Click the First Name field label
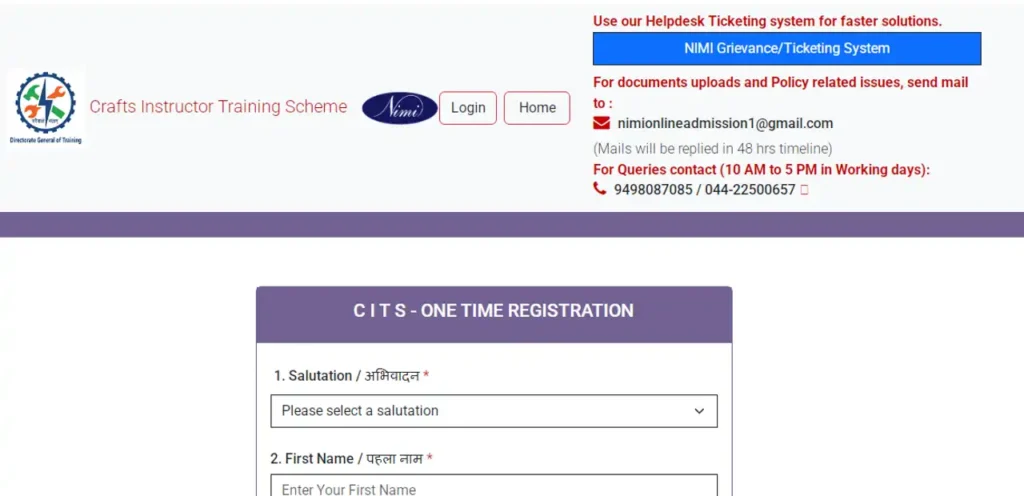Screen dimensions: 1024x496 click(x=351, y=459)
